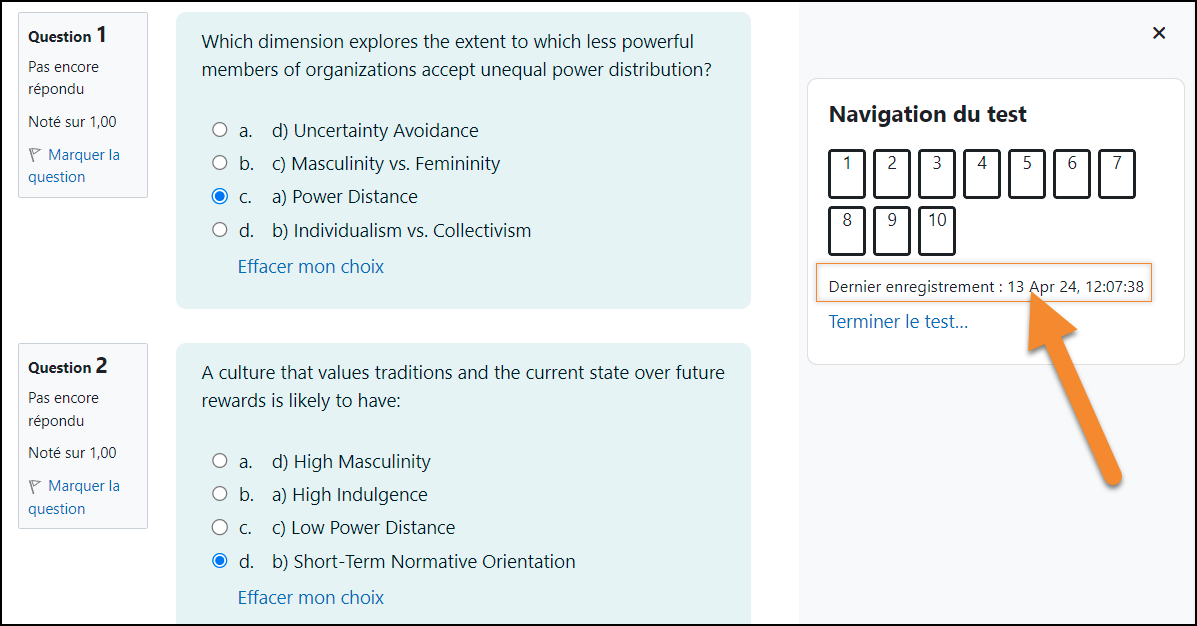Choose the Power Distance radio button

[220, 196]
